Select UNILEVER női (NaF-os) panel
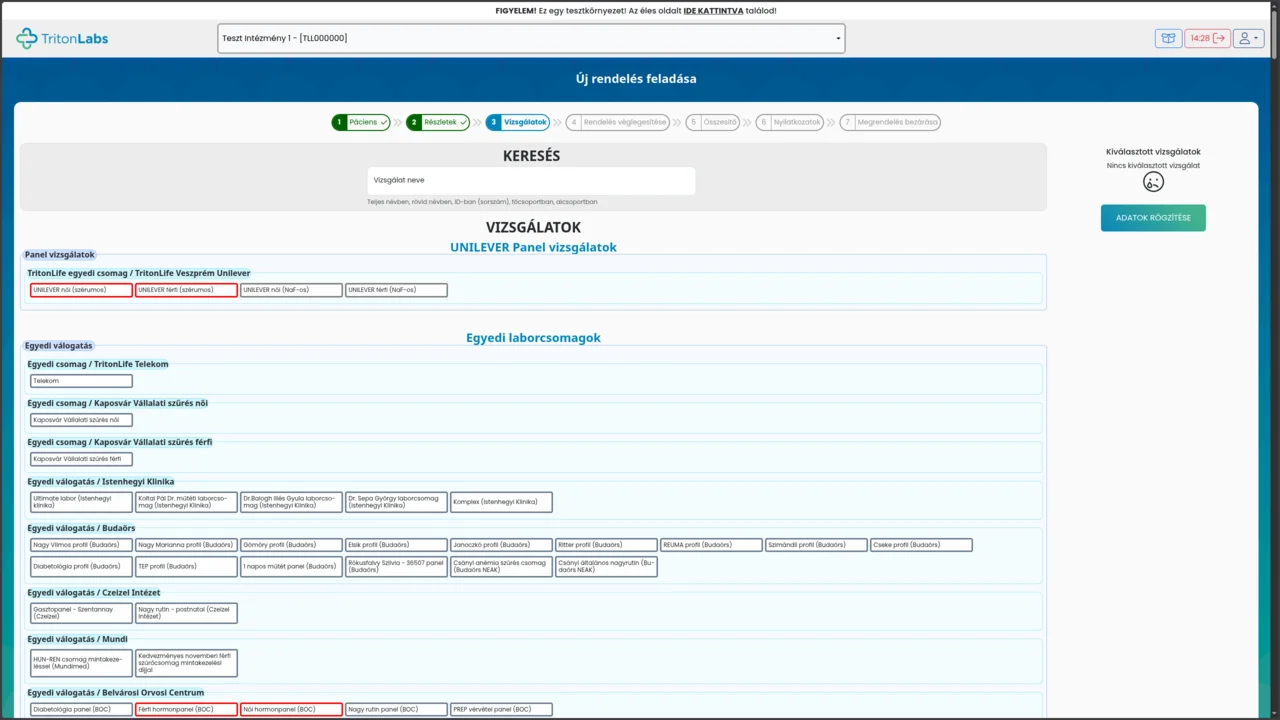Image resolution: width=1280 pixels, height=720 pixels. (x=291, y=290)
